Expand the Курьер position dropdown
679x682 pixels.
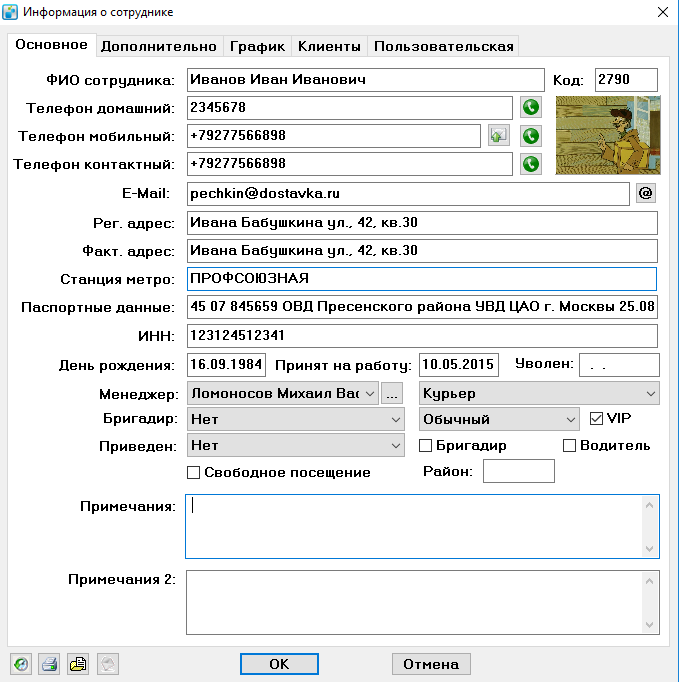tap(539, 393)
